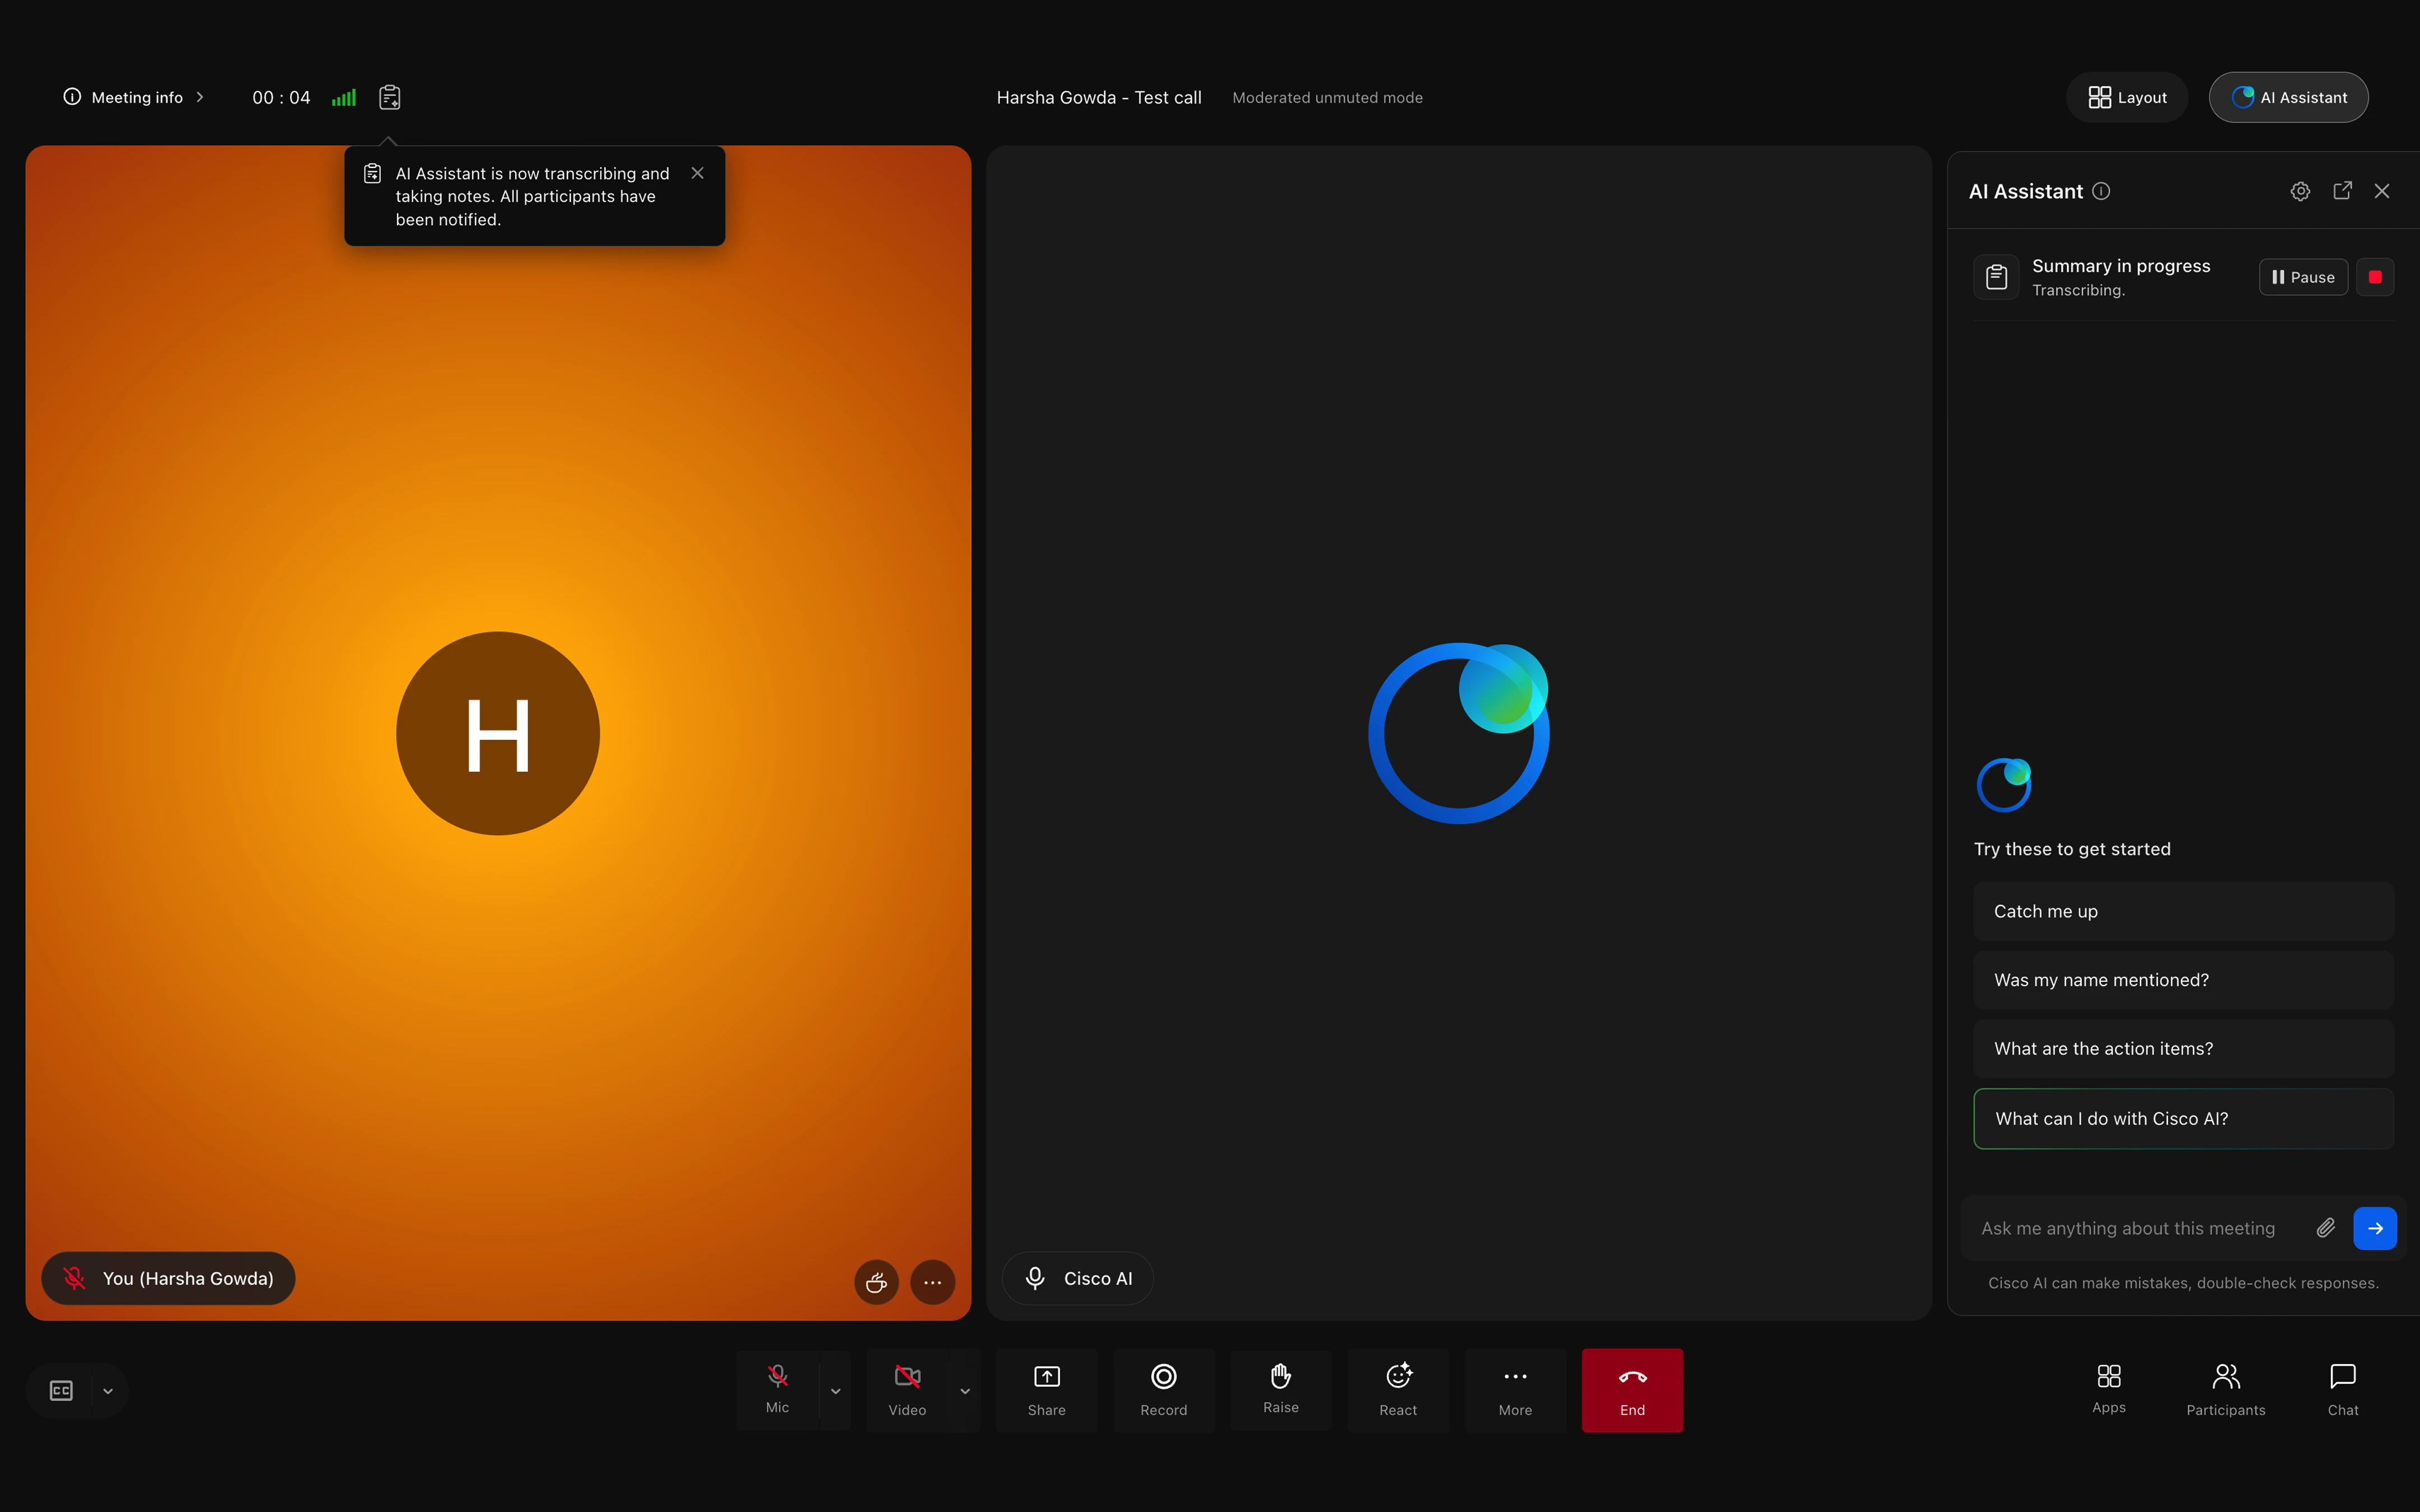The height and width of the screenshot is (1512, 2420).
Task: Click the Cisco AI microphone label
Action: coord(1078,1278)
